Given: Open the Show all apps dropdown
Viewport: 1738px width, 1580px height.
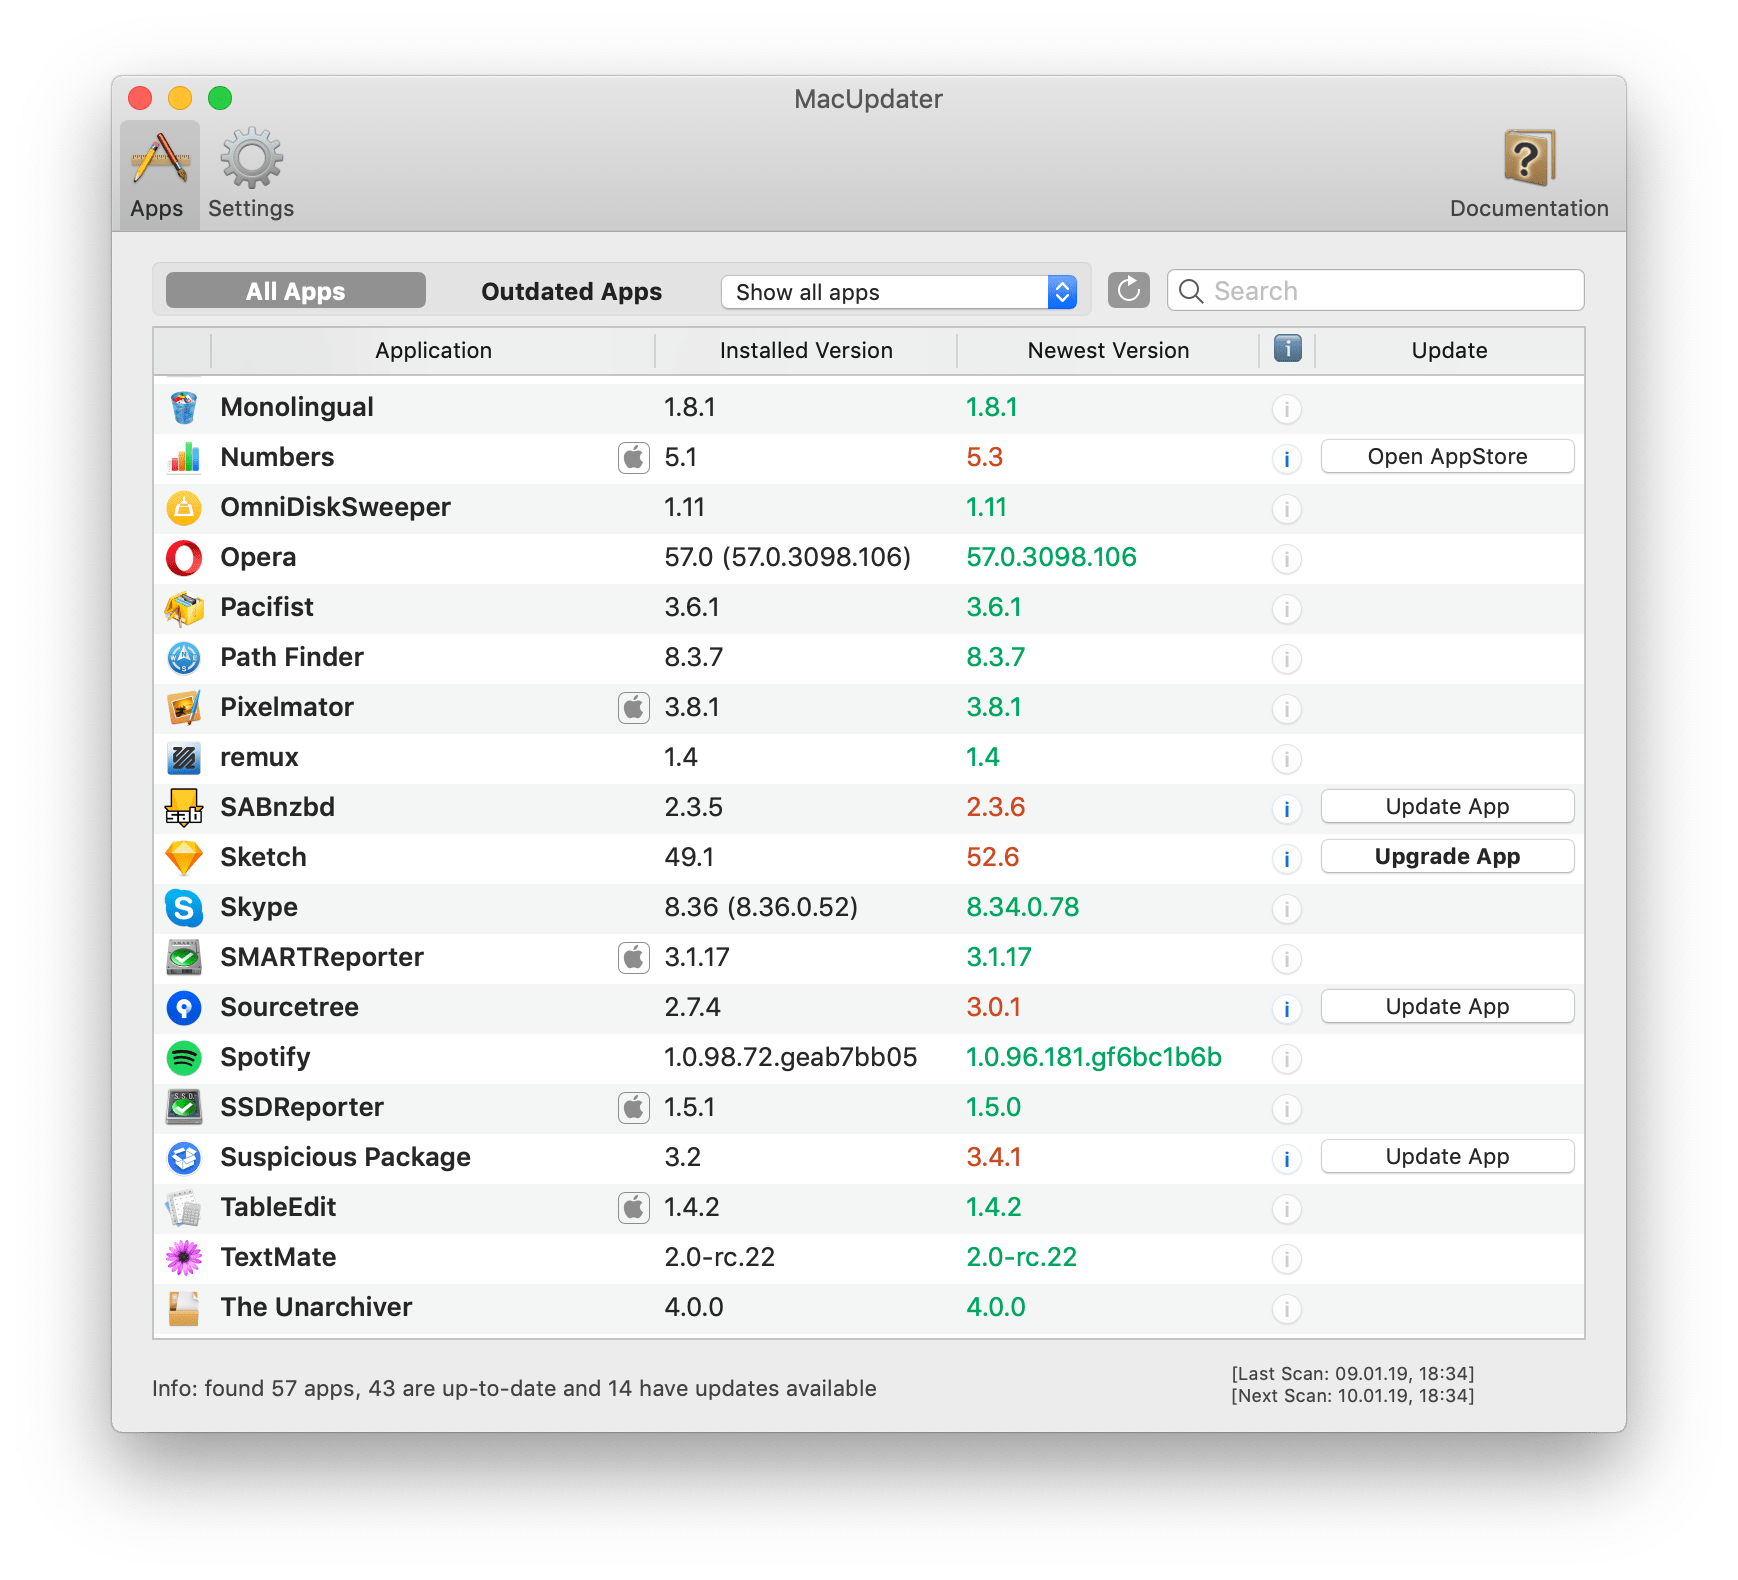Looking at the screenshot, I should pos(898,292).
